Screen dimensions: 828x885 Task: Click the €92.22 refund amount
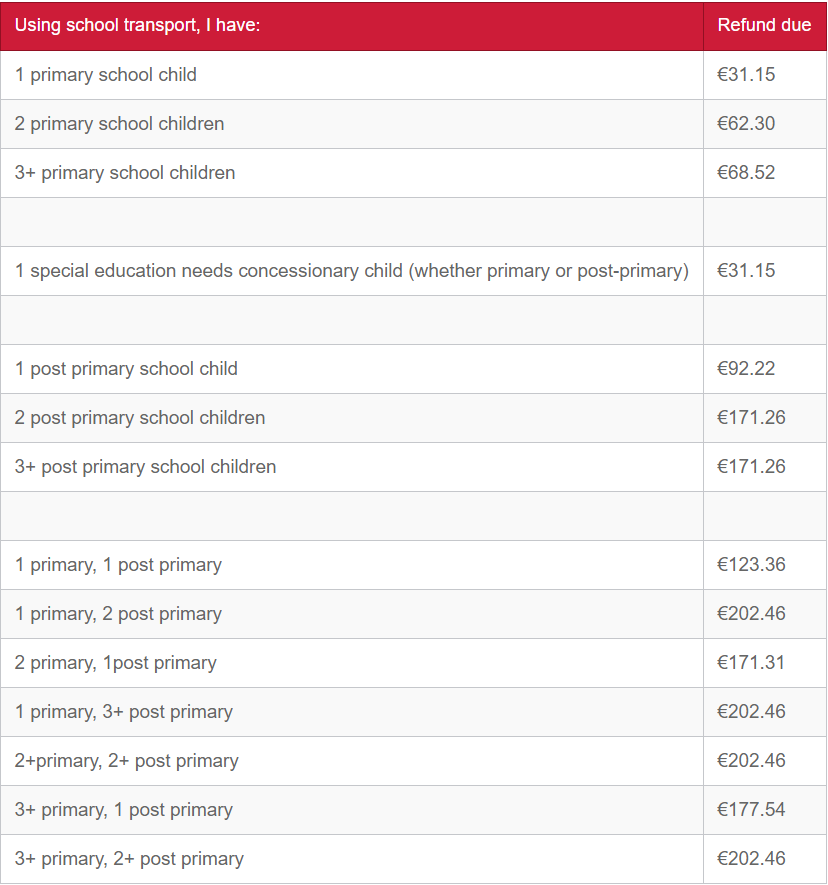(x=746, y=369)
